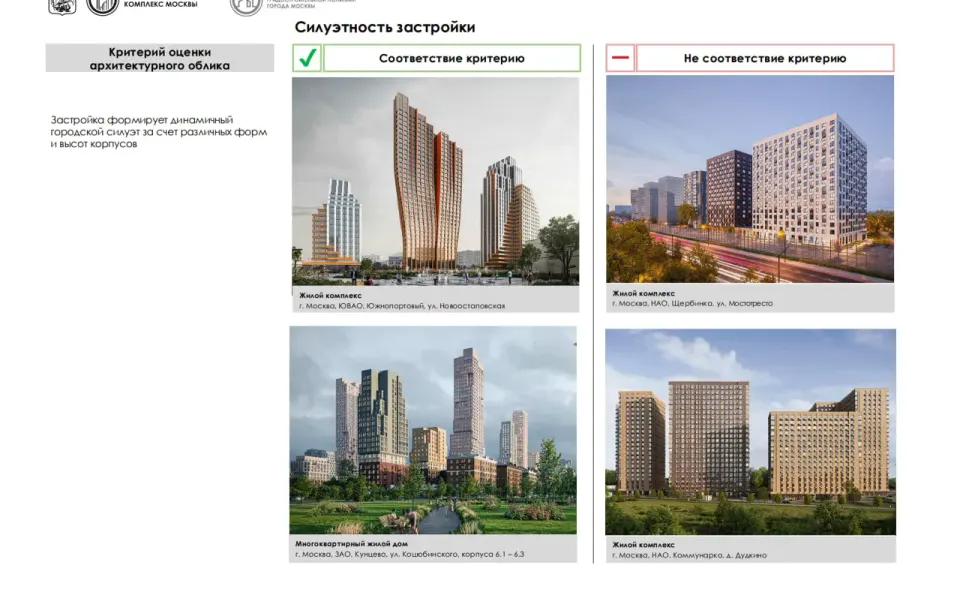The width and height of the screenshot is (960, 595).
Task: Click the 'Комплекс Москвы' logo text
Action: [160, 4]
